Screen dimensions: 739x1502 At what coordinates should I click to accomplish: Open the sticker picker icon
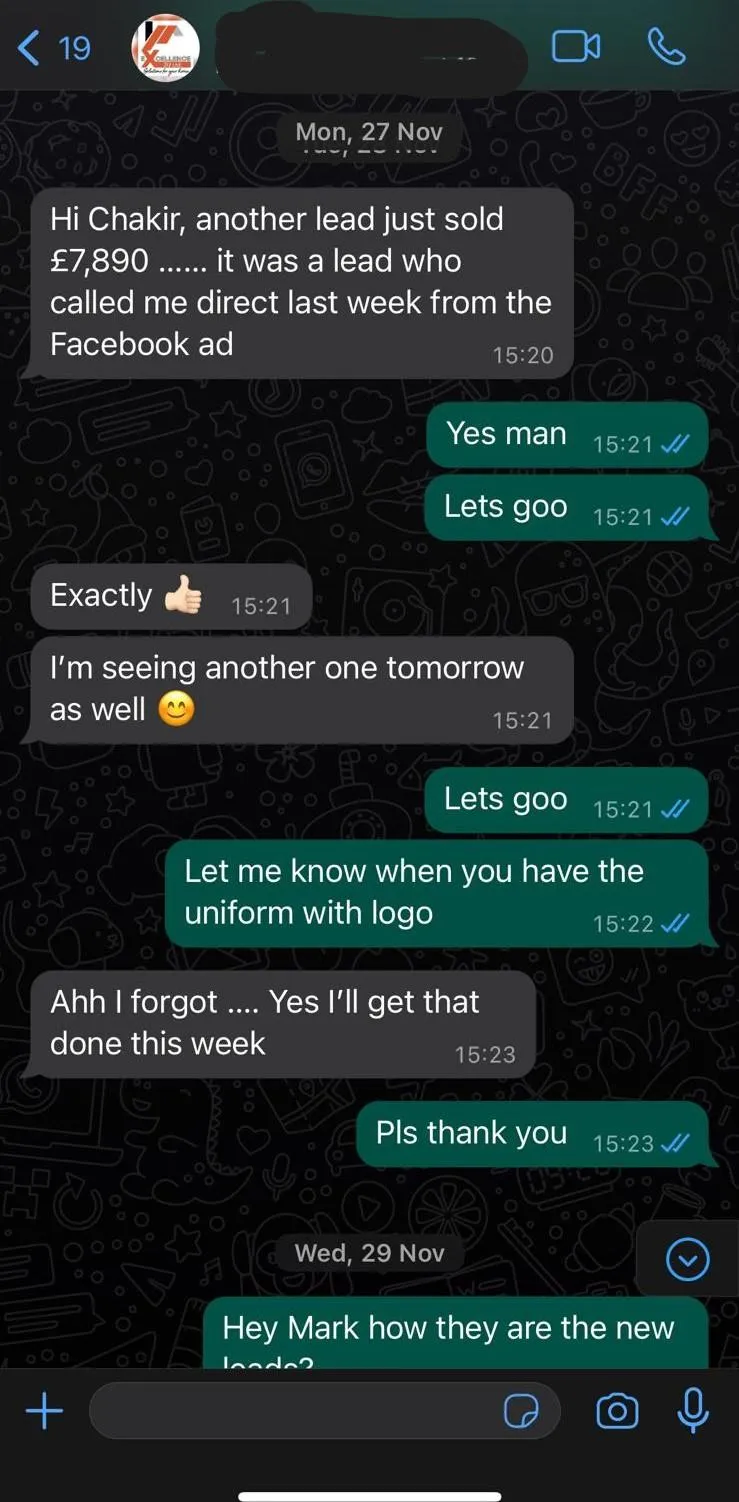(x=521, y=1411)
